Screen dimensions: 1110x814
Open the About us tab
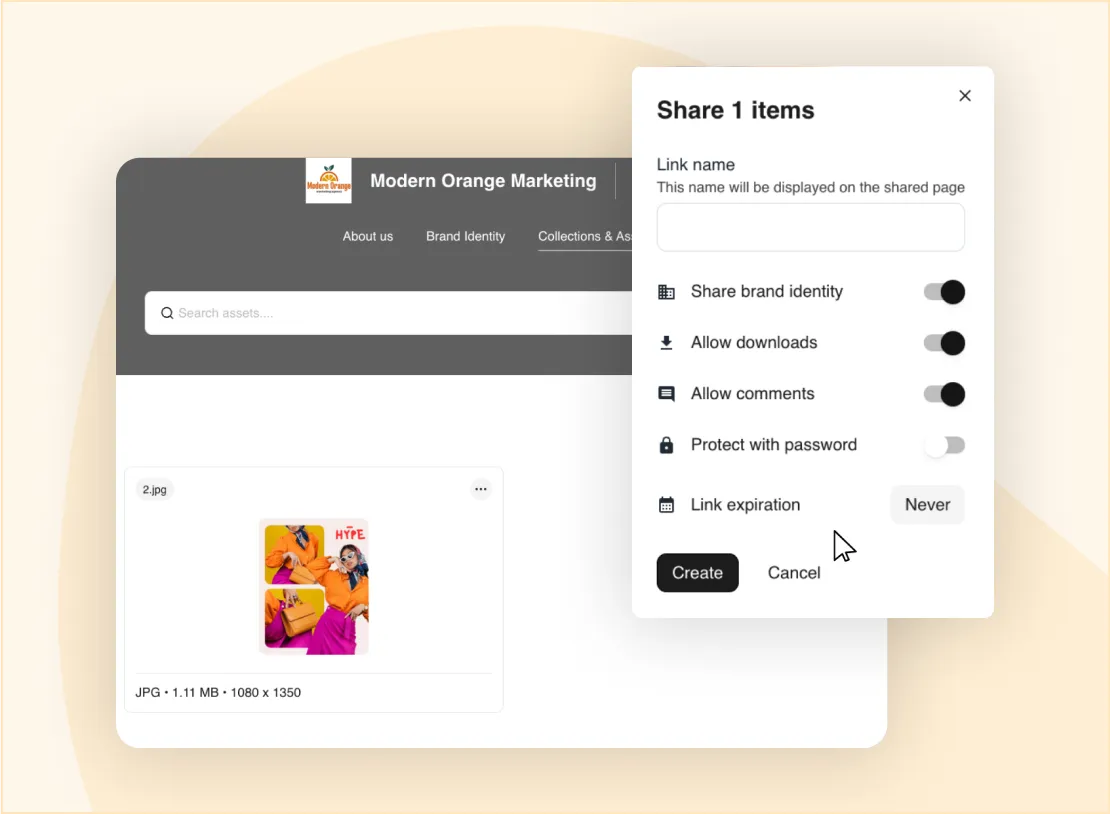(x=367, y=236)
